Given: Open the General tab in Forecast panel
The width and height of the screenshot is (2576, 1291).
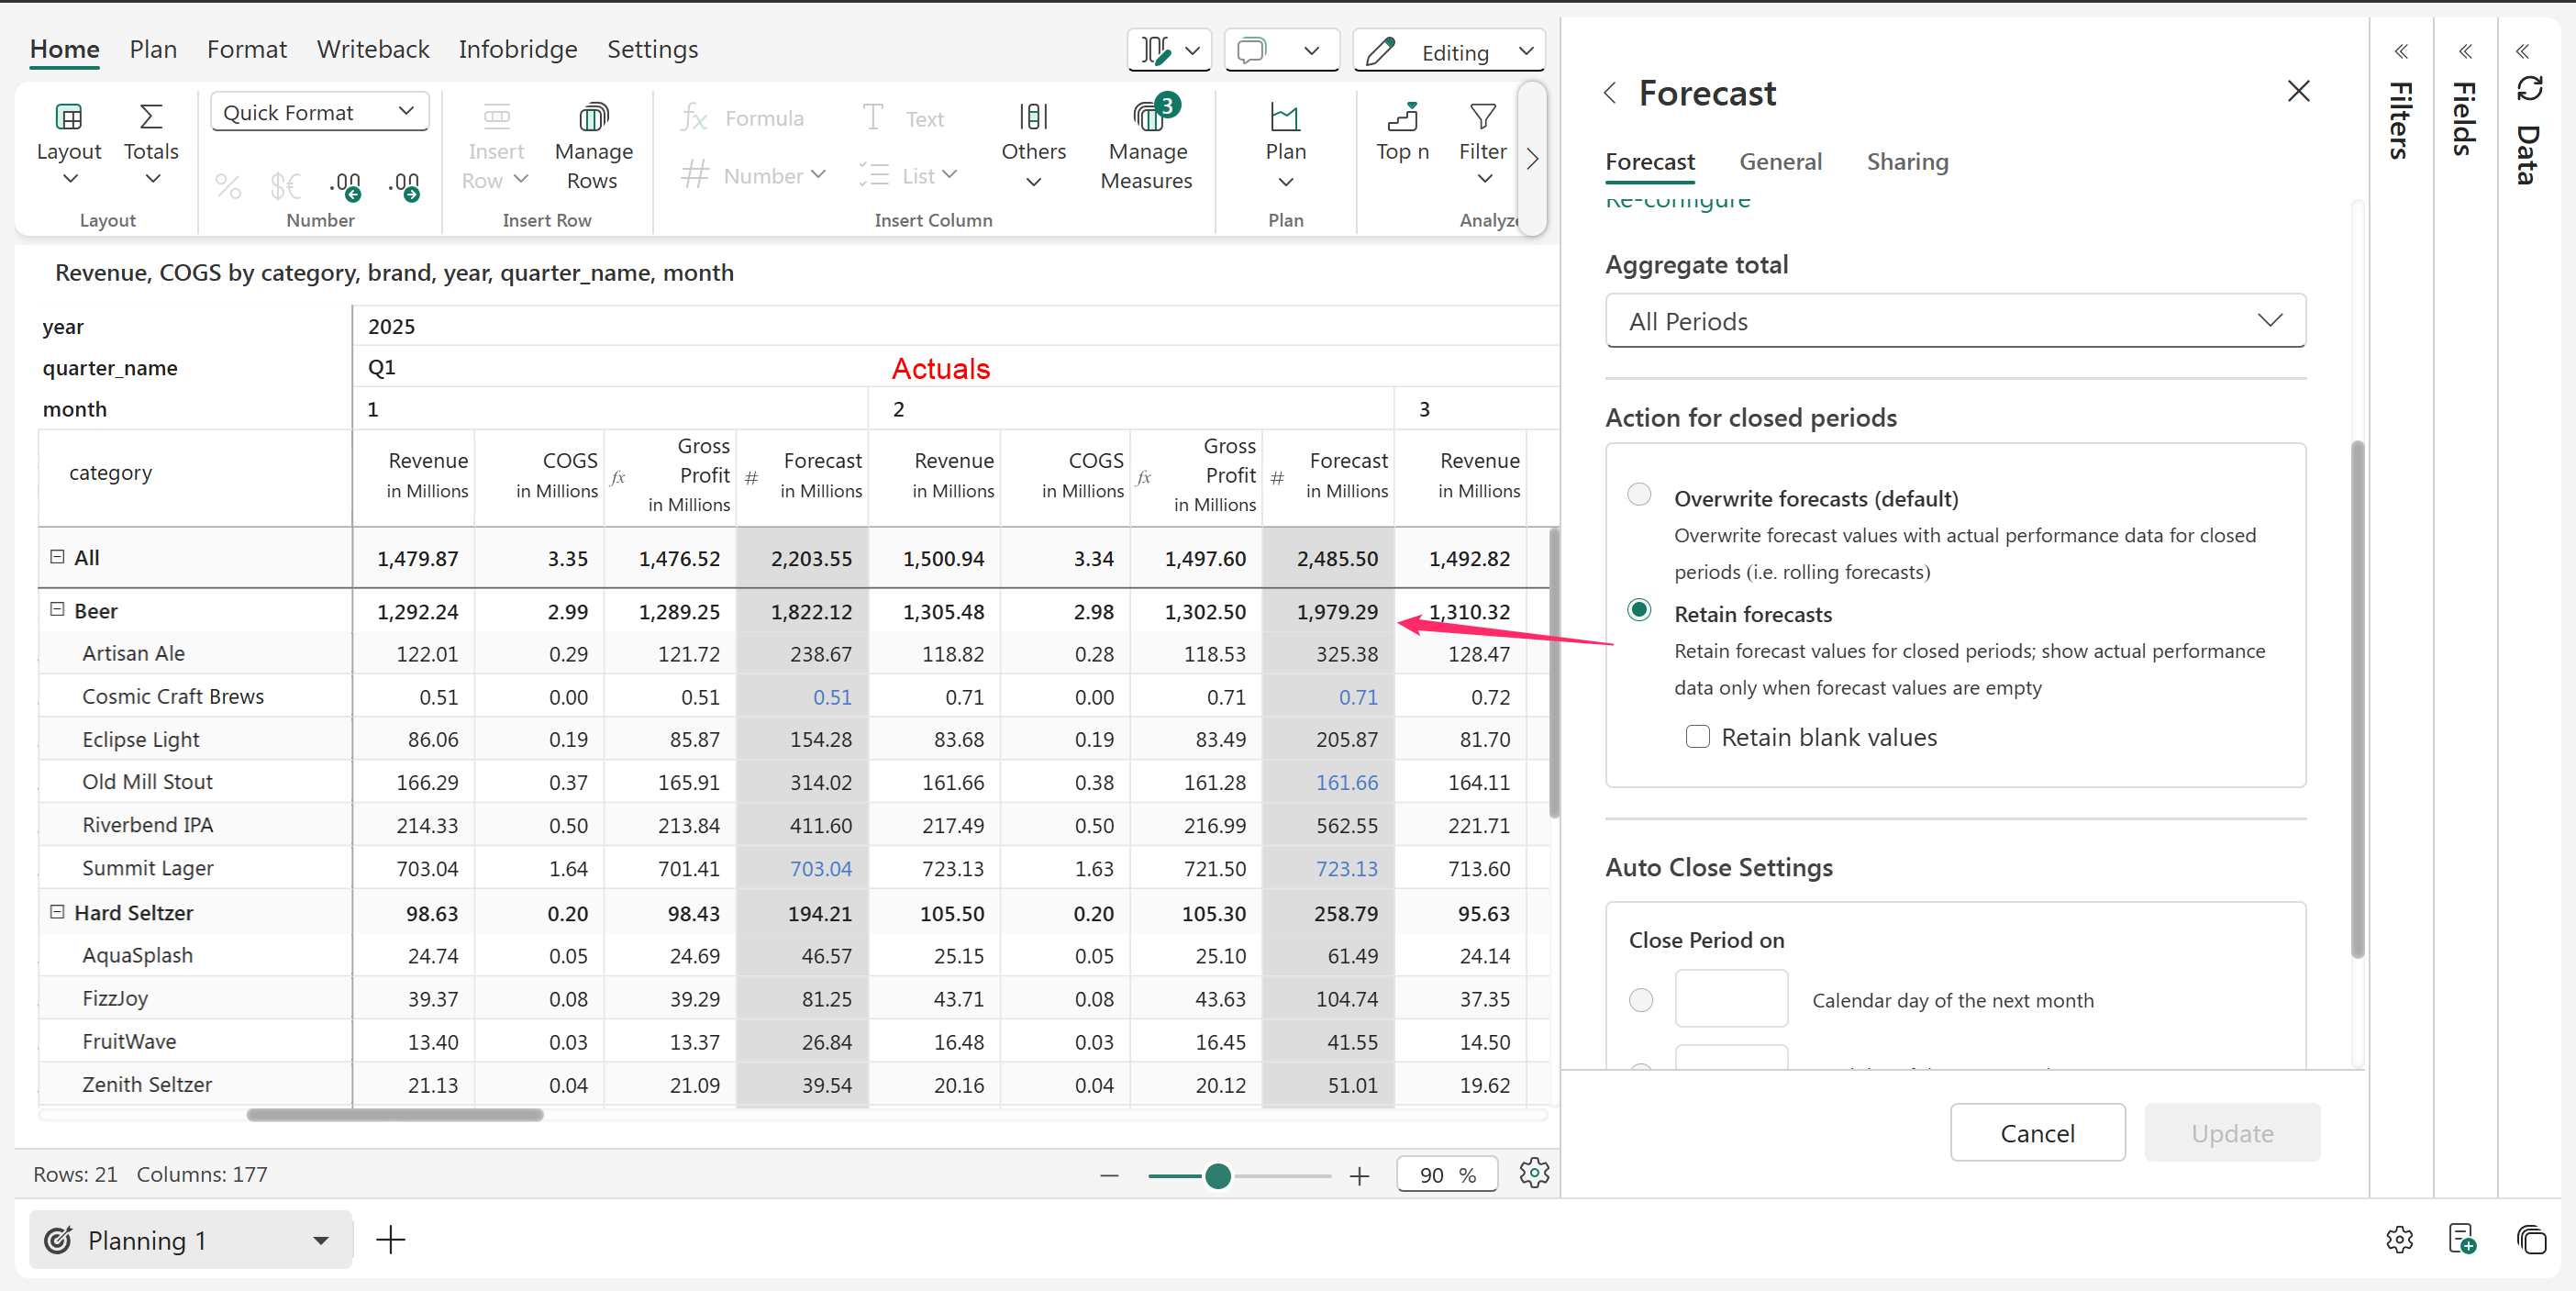Looking at the screenshot, I should point(1780,162).
